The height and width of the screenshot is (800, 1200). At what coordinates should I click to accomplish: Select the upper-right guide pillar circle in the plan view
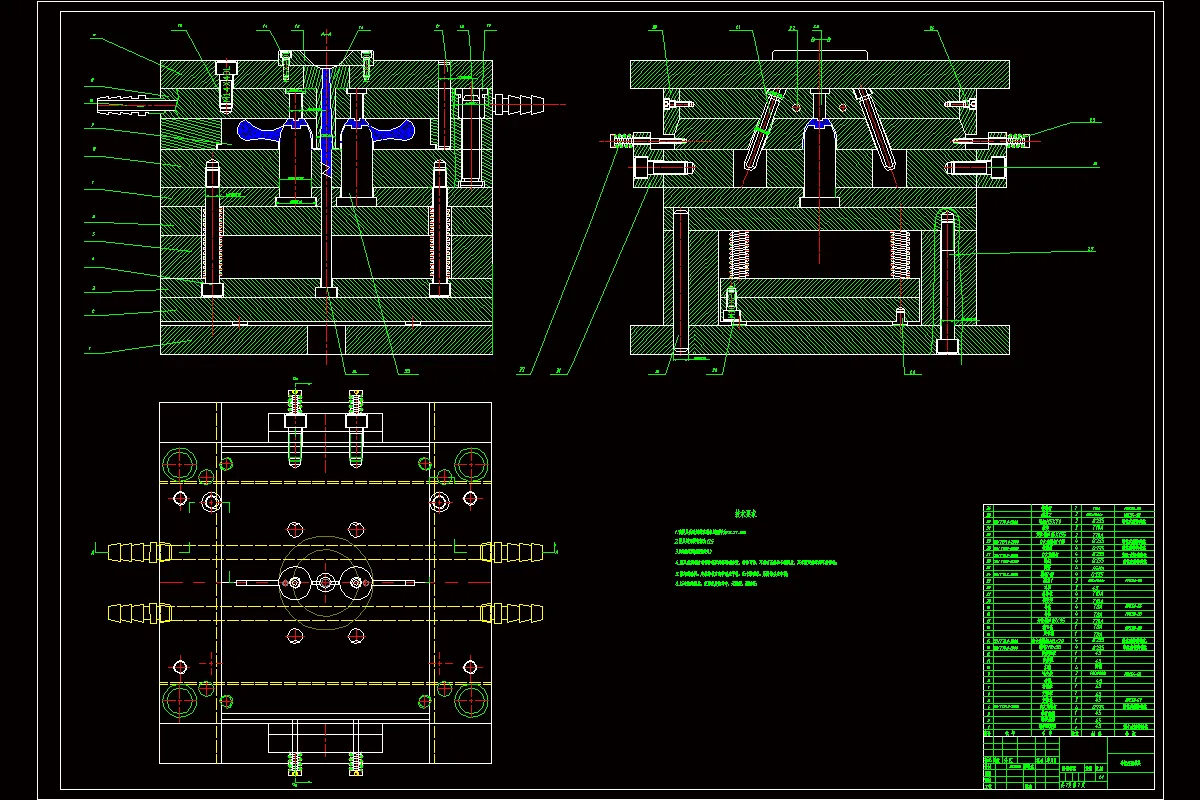pos(471,464)
